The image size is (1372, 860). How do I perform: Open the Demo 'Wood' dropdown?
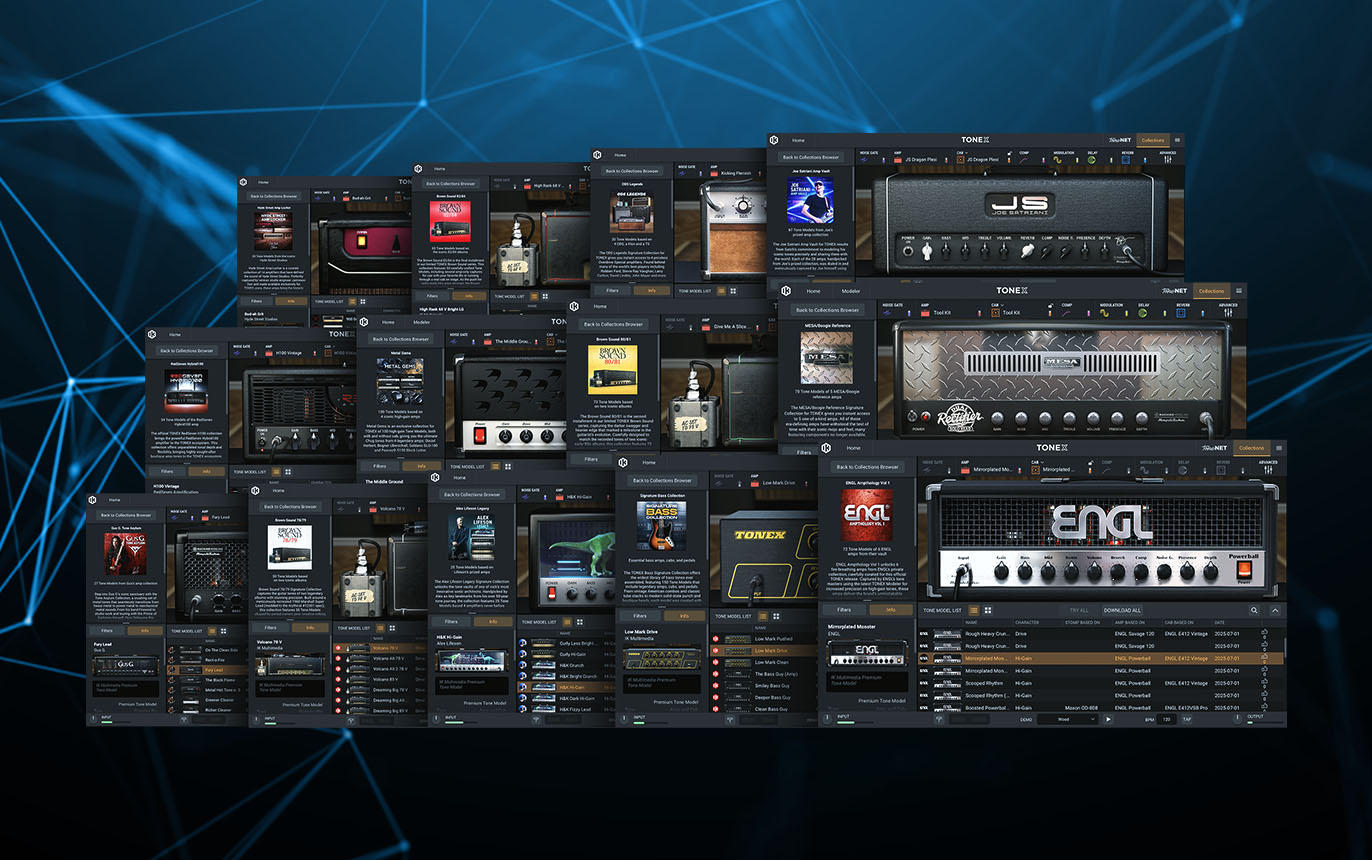1068,719
